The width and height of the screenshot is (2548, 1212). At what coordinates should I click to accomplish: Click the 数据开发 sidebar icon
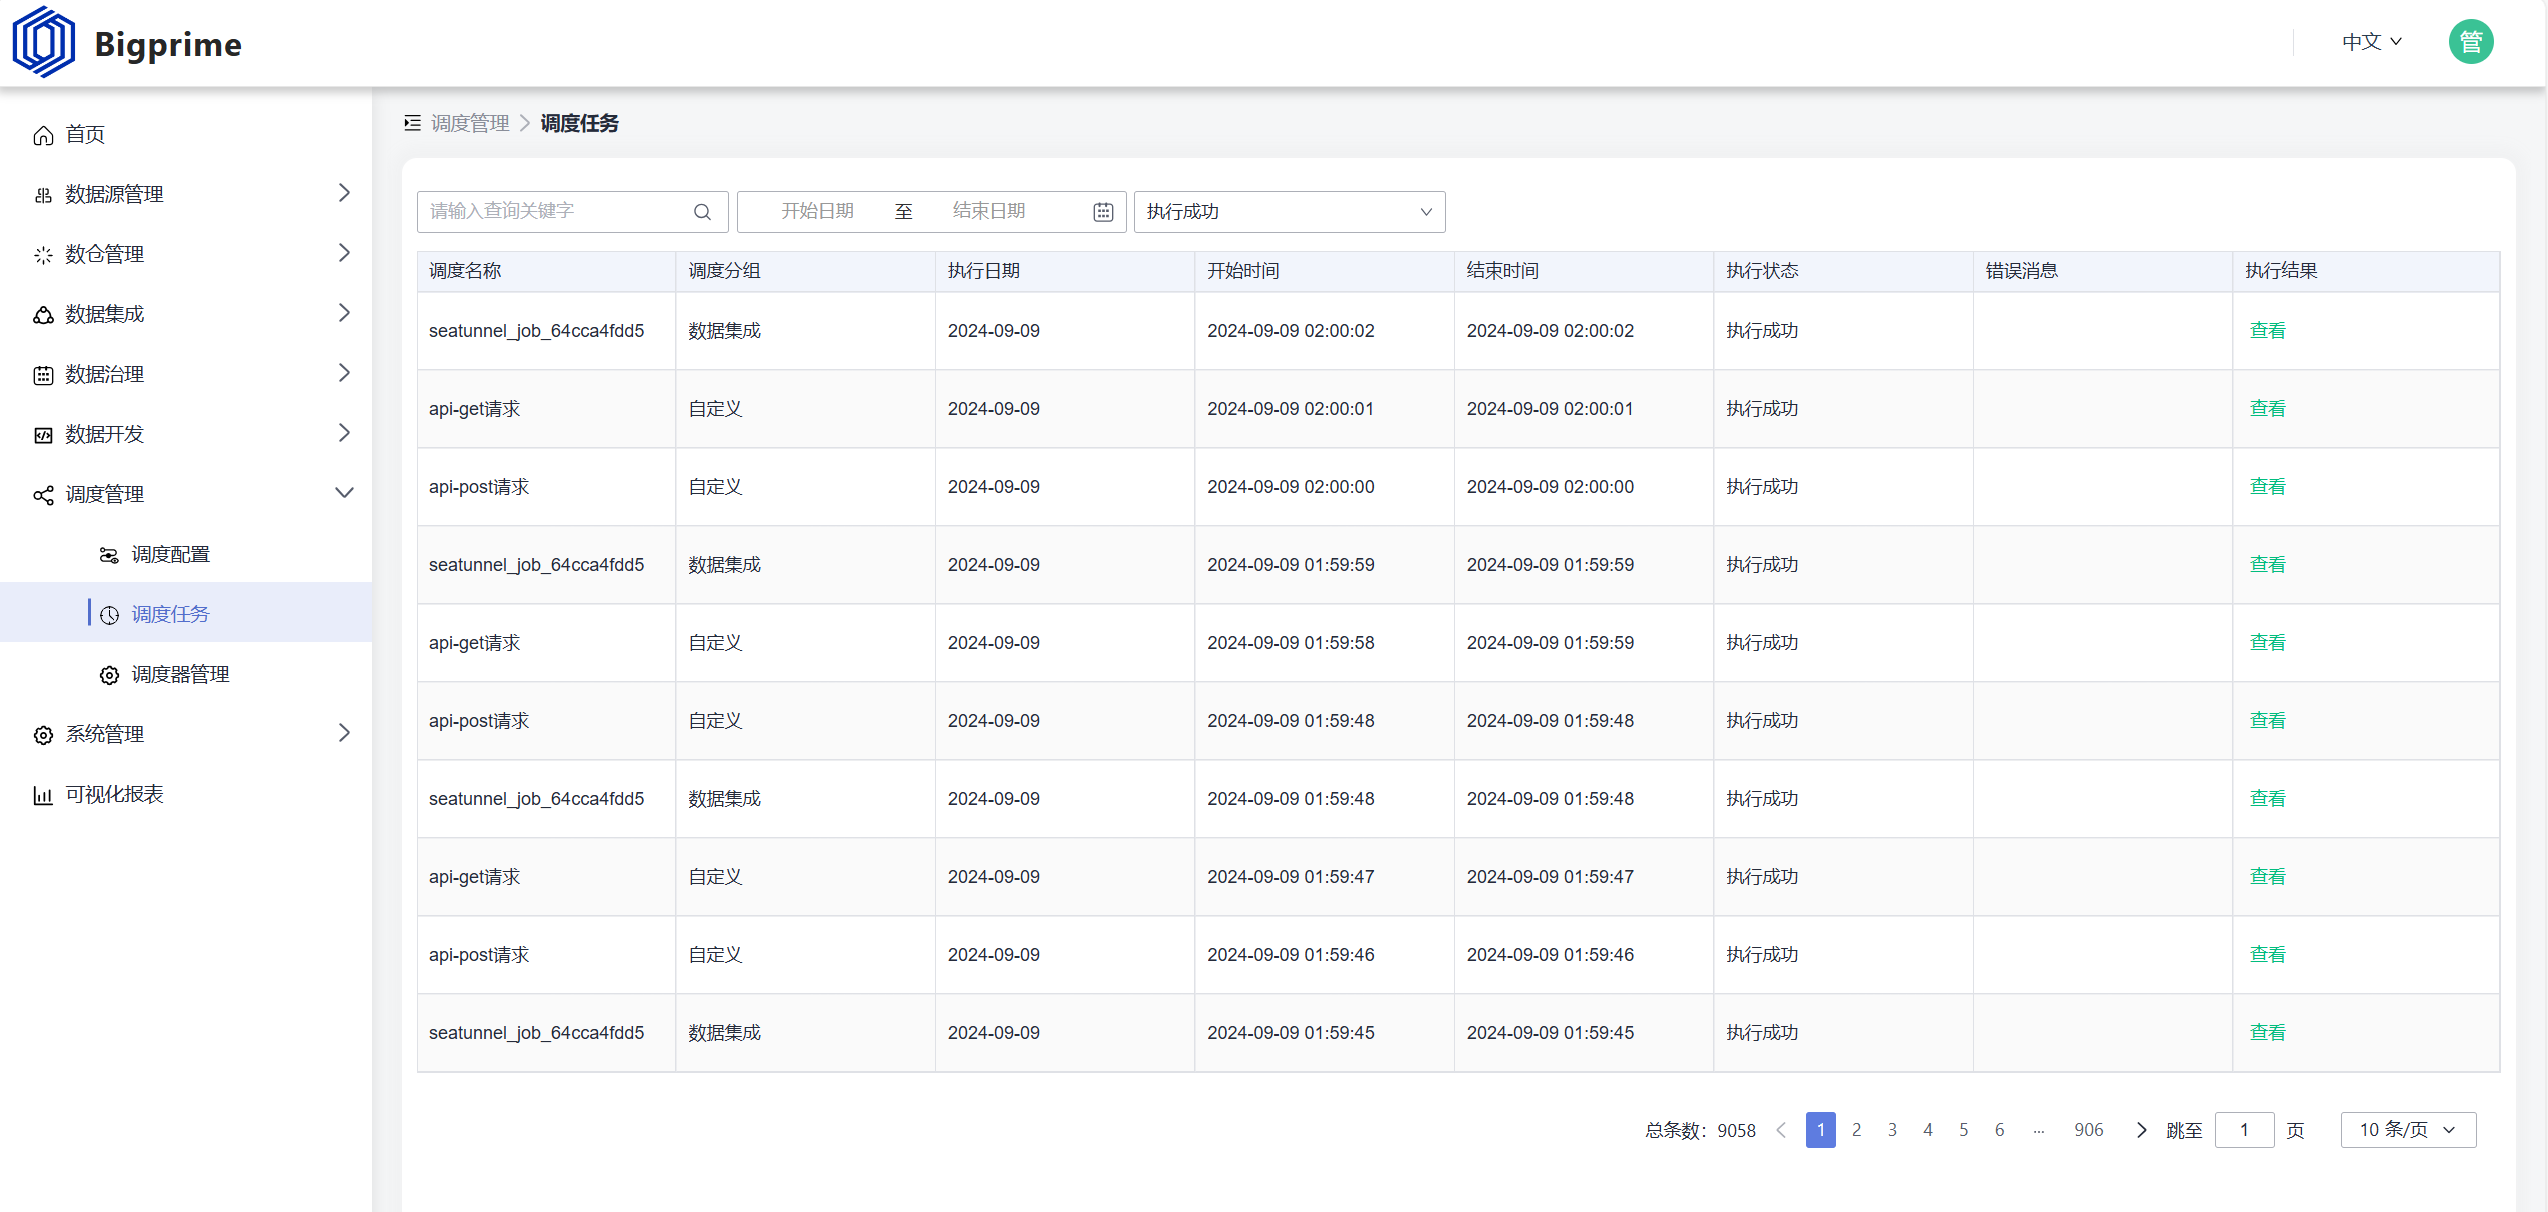click(x=43, y=435)
